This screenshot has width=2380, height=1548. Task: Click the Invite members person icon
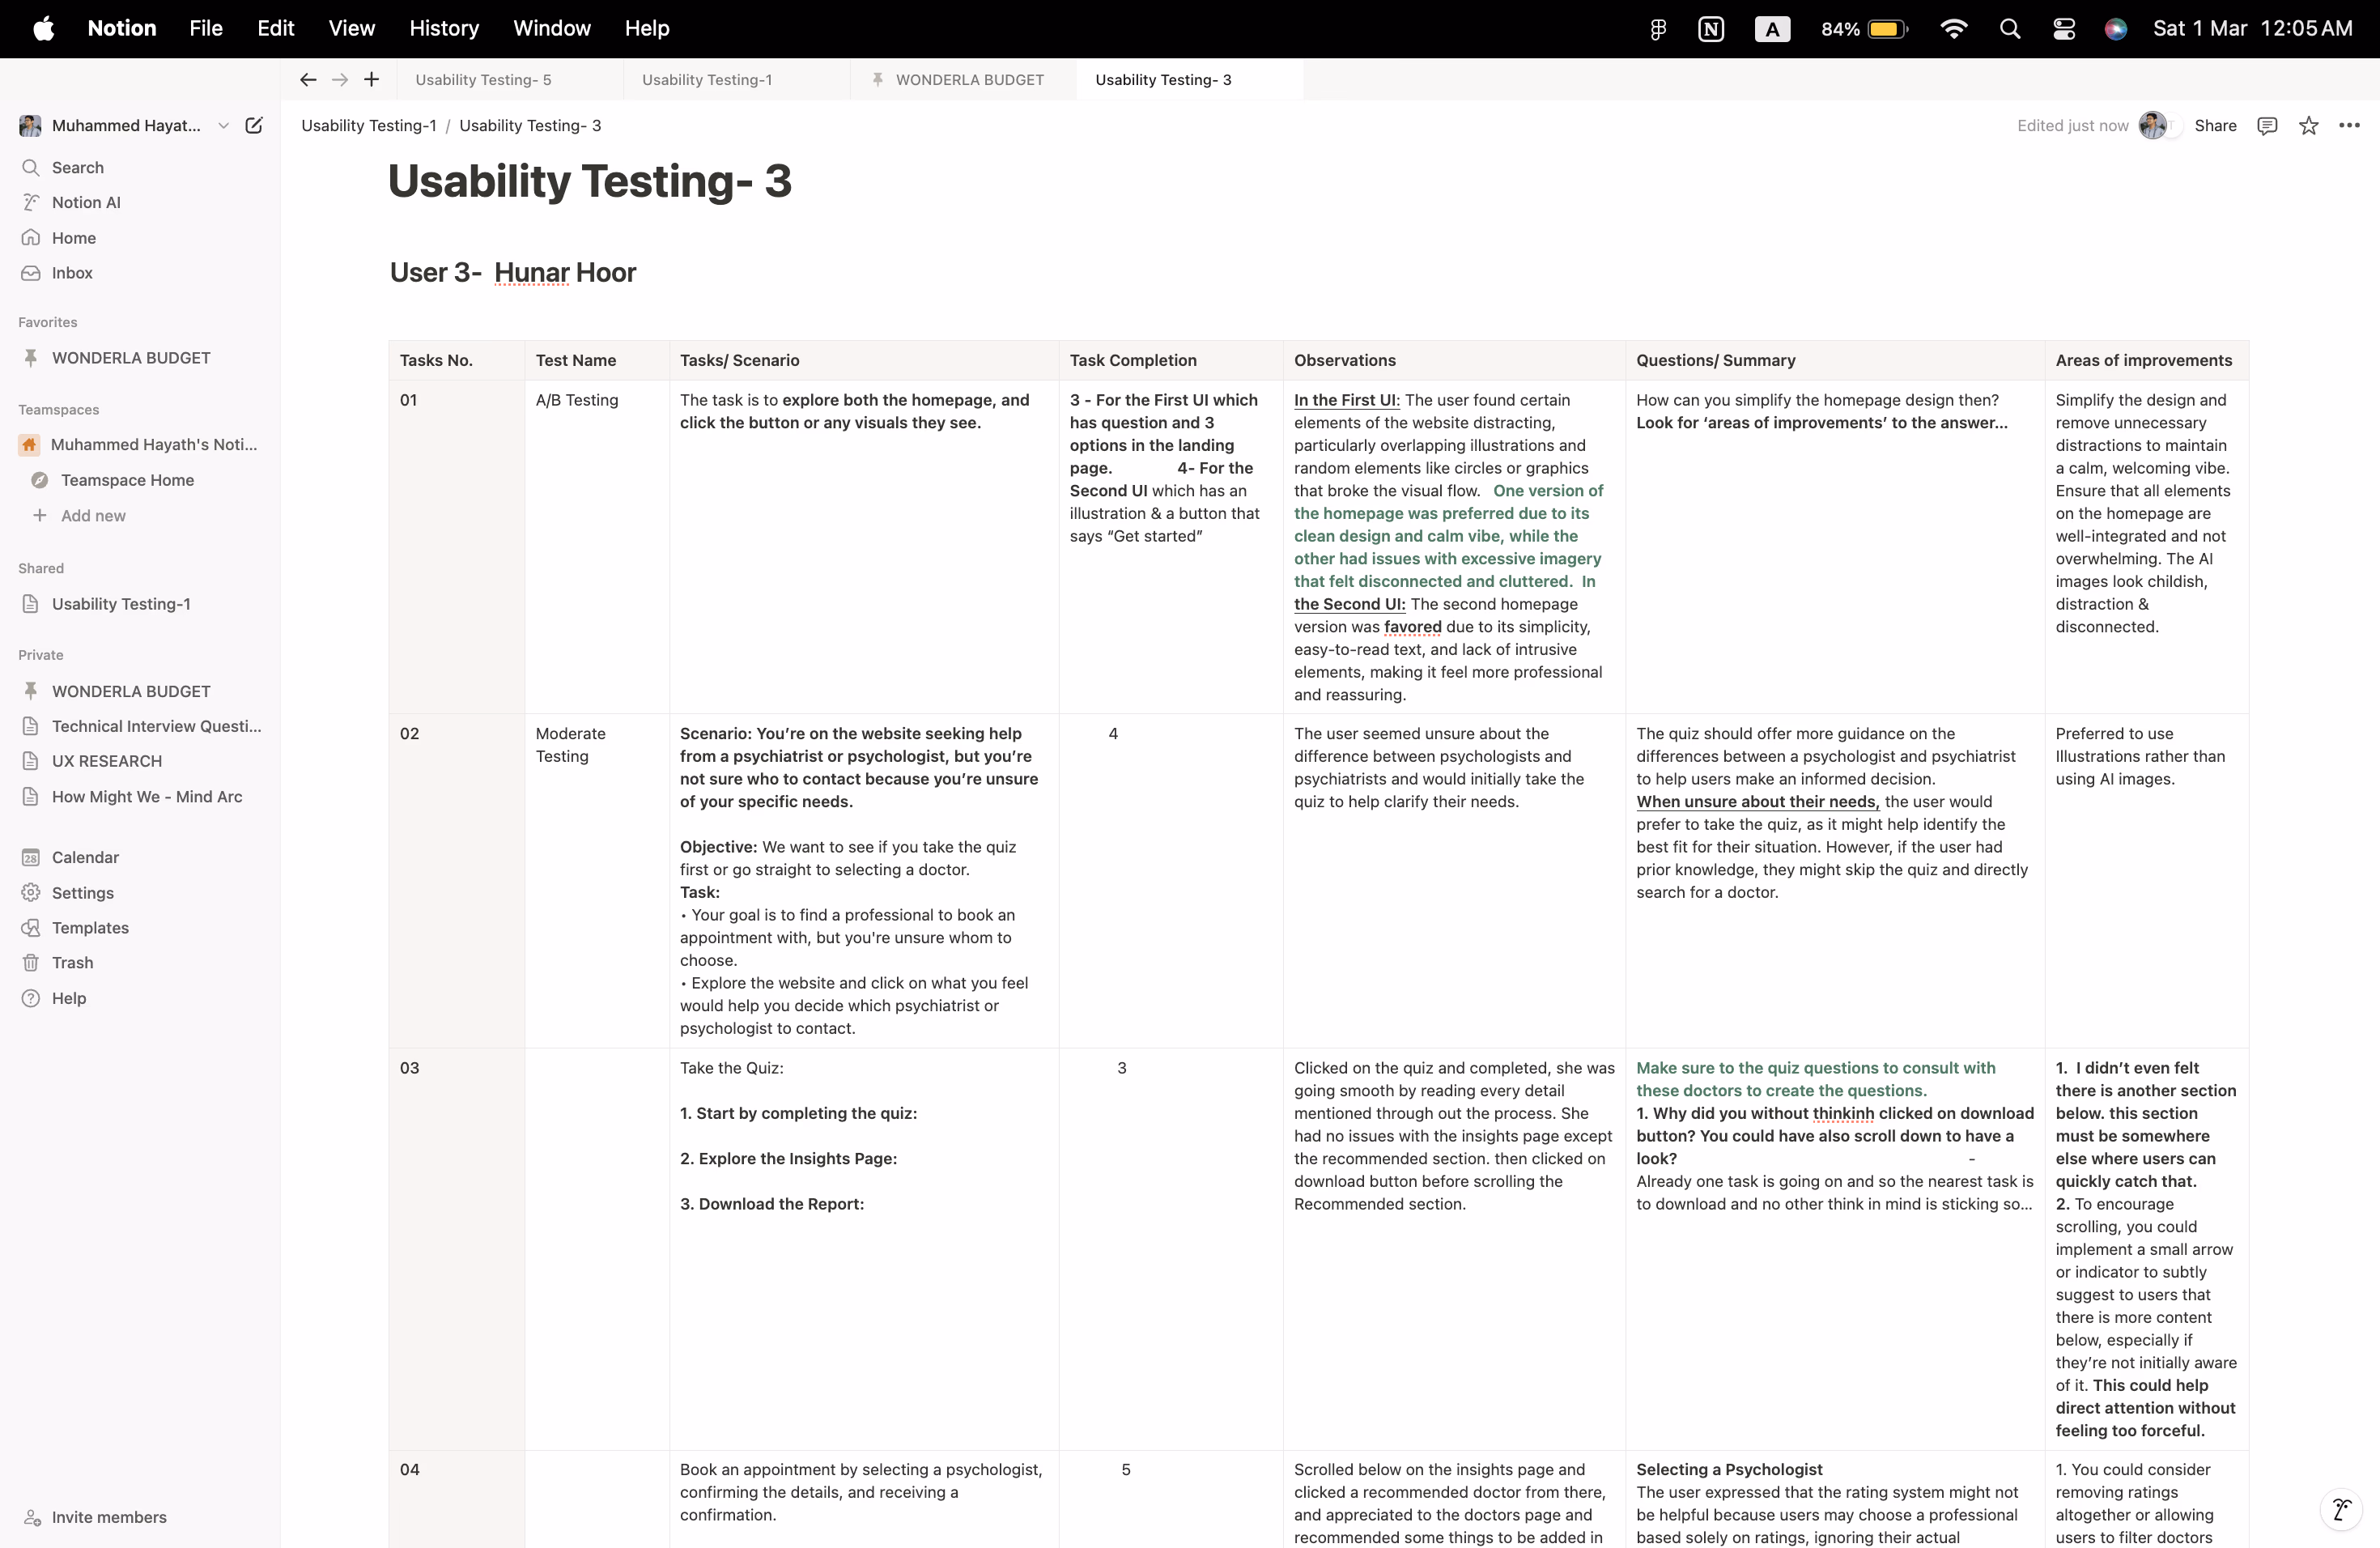click(32, 1518)
